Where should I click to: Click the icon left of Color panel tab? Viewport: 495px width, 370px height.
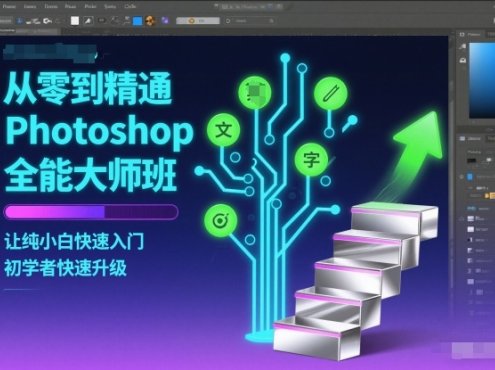[462, 34]
